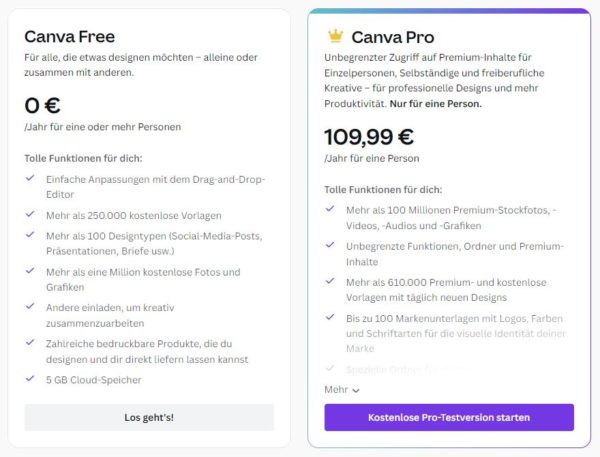Start the Kostenlose Pro-Testversion
This screenshot has width=600, height=457.
tap(448, 417)
